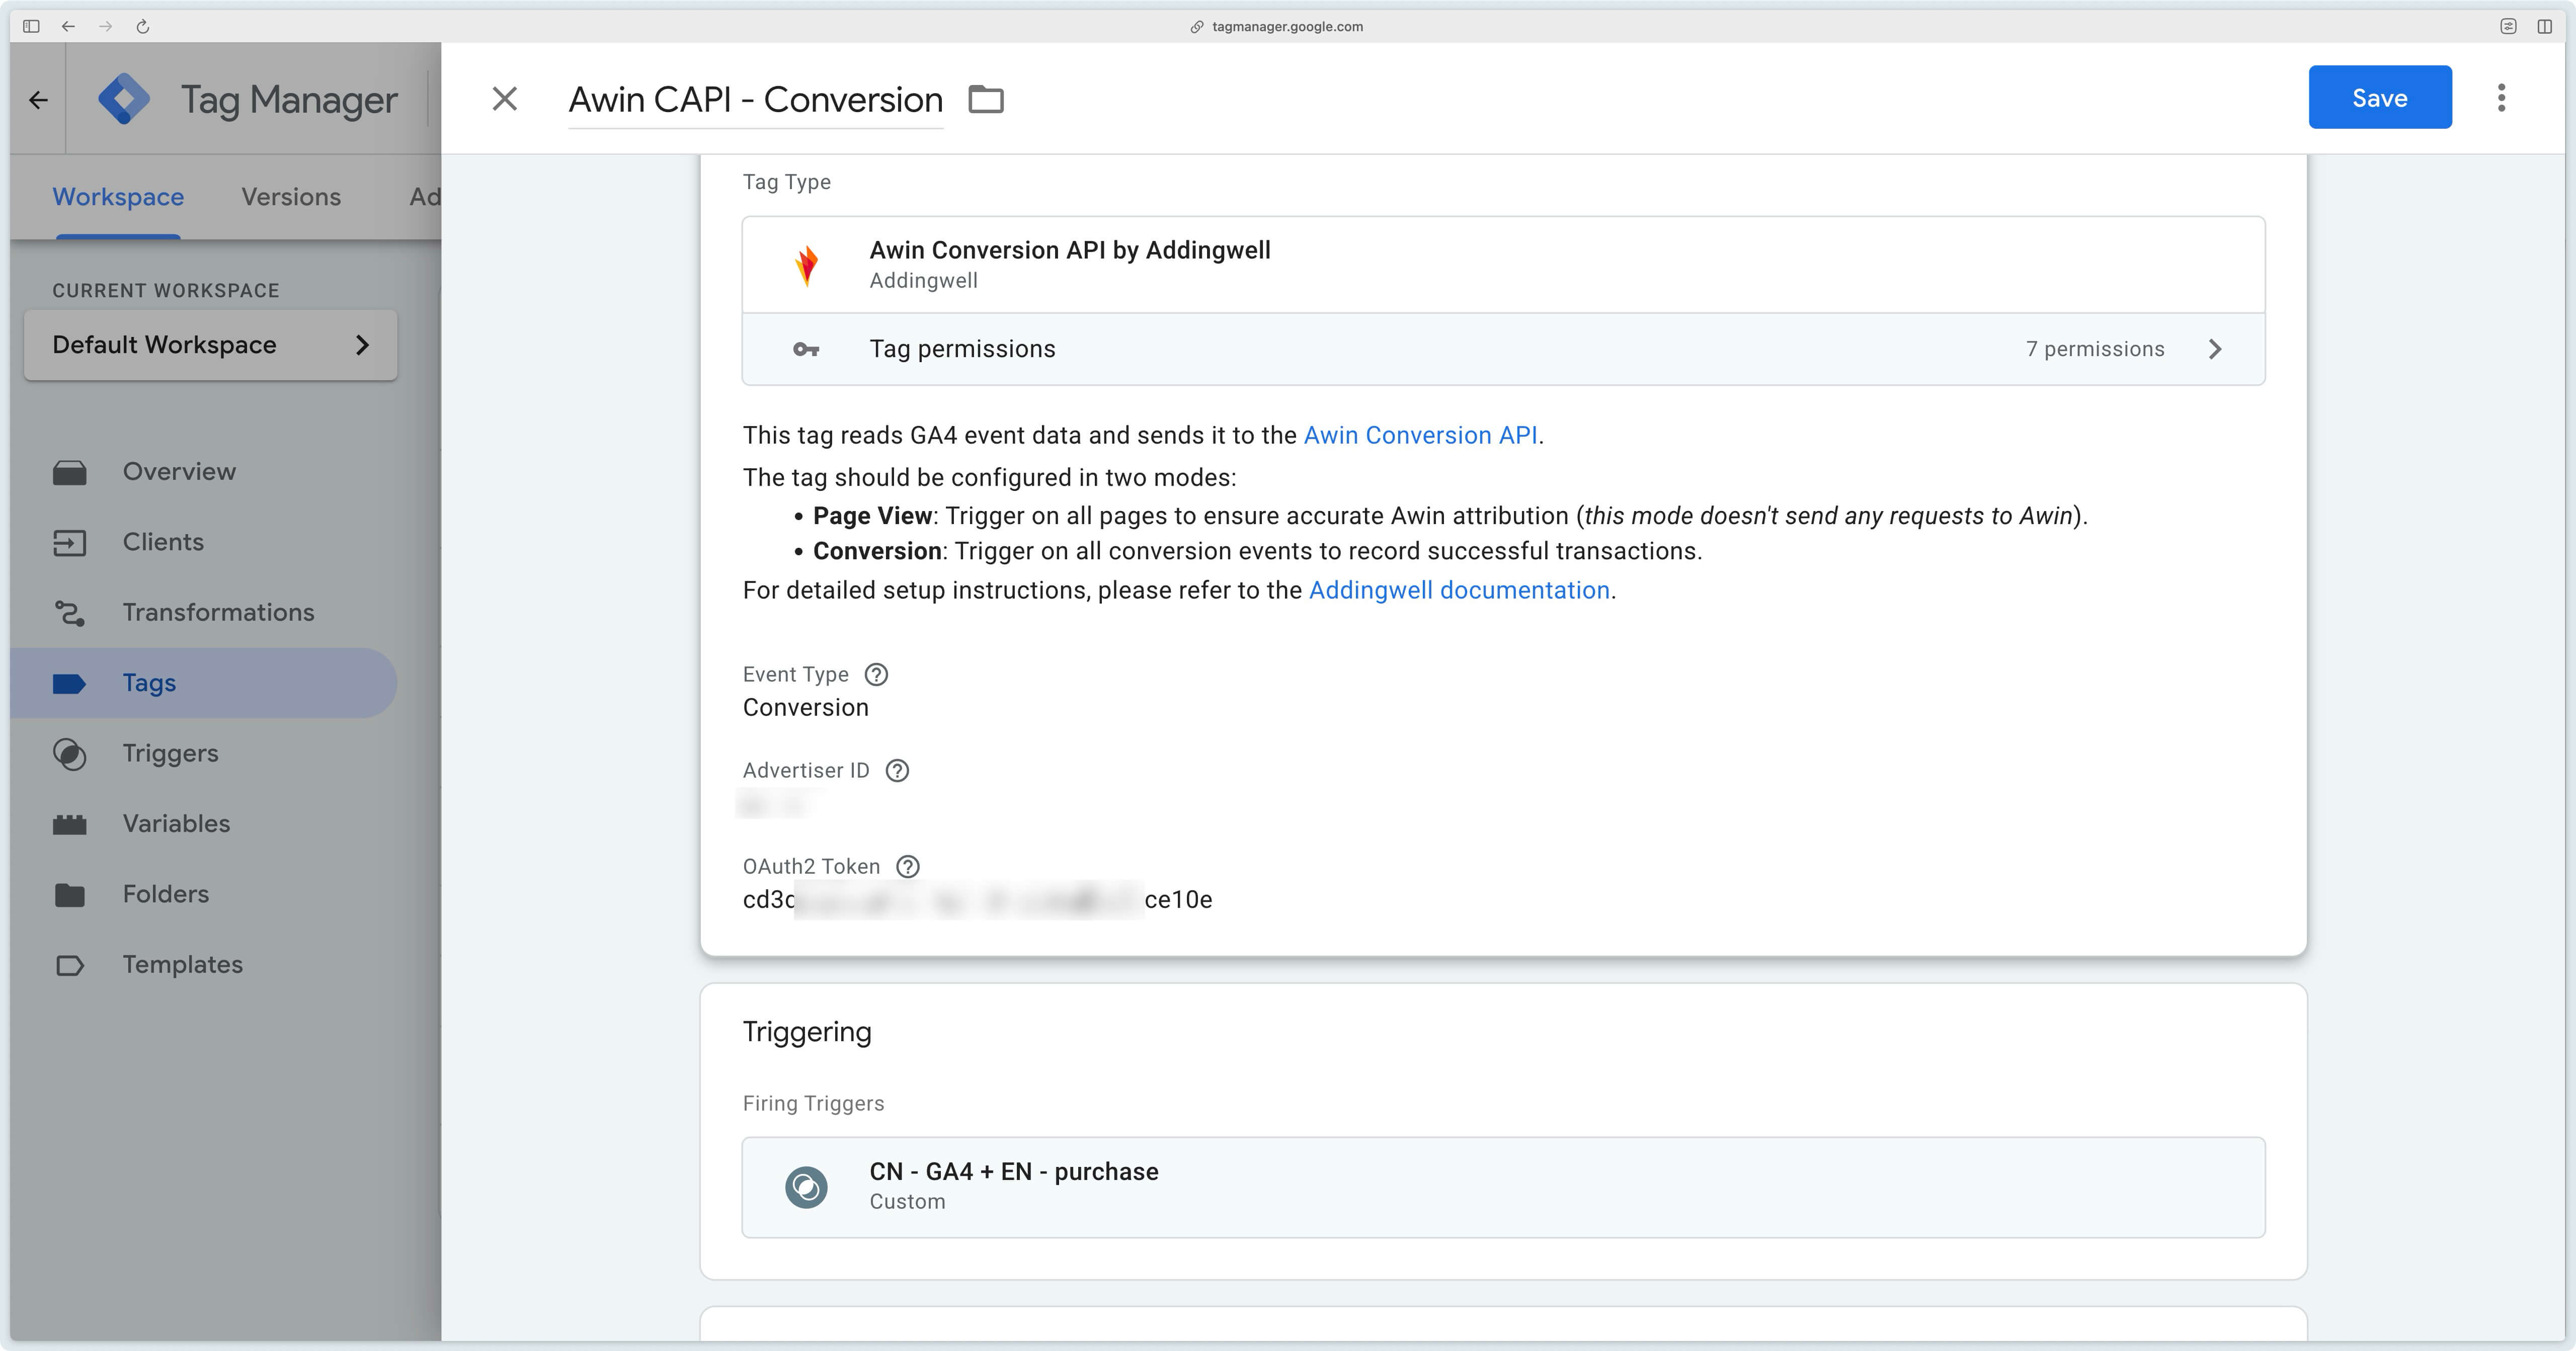This screenshot has height=1351, width=2576.
Task: Edit the tag name Awin CAPI - Conversion
Action: click(x=756, y=100)
